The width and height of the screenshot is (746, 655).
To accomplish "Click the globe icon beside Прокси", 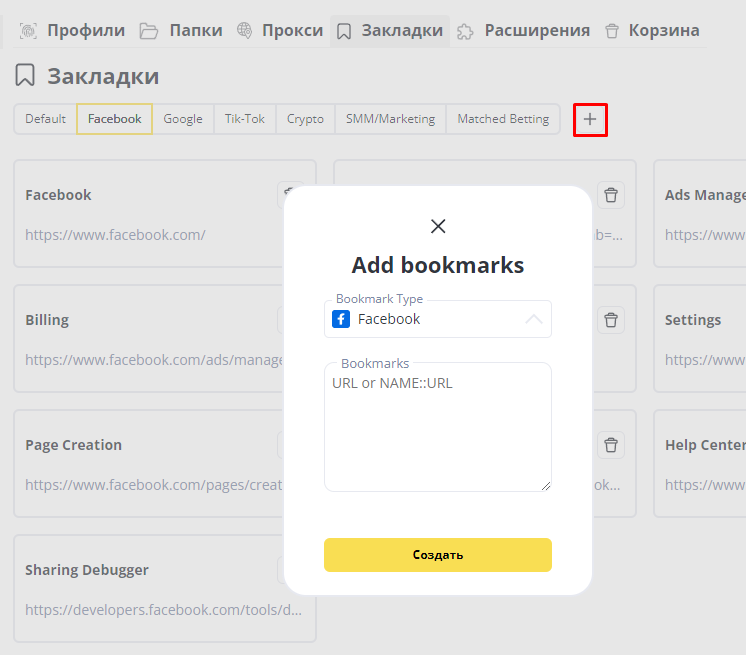I will pyautogui.click(x=245, y=30).
